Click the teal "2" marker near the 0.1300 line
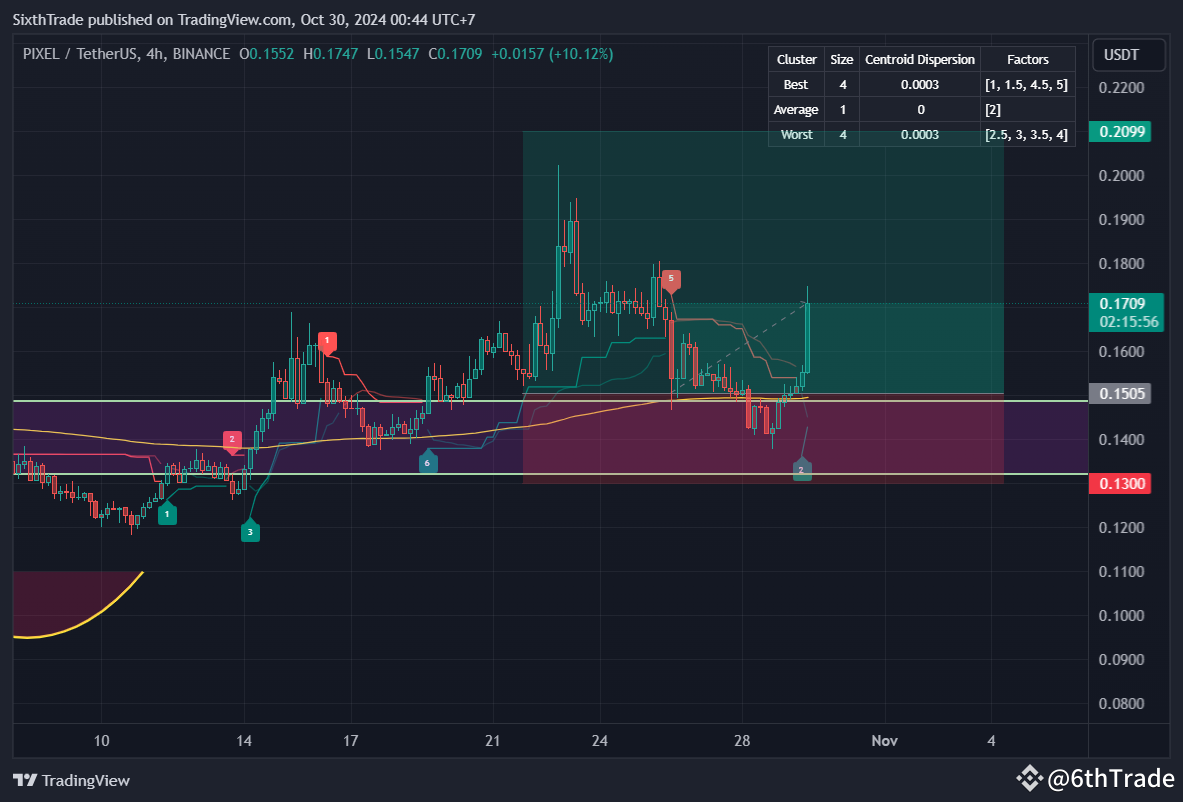 tap(802, 469)
